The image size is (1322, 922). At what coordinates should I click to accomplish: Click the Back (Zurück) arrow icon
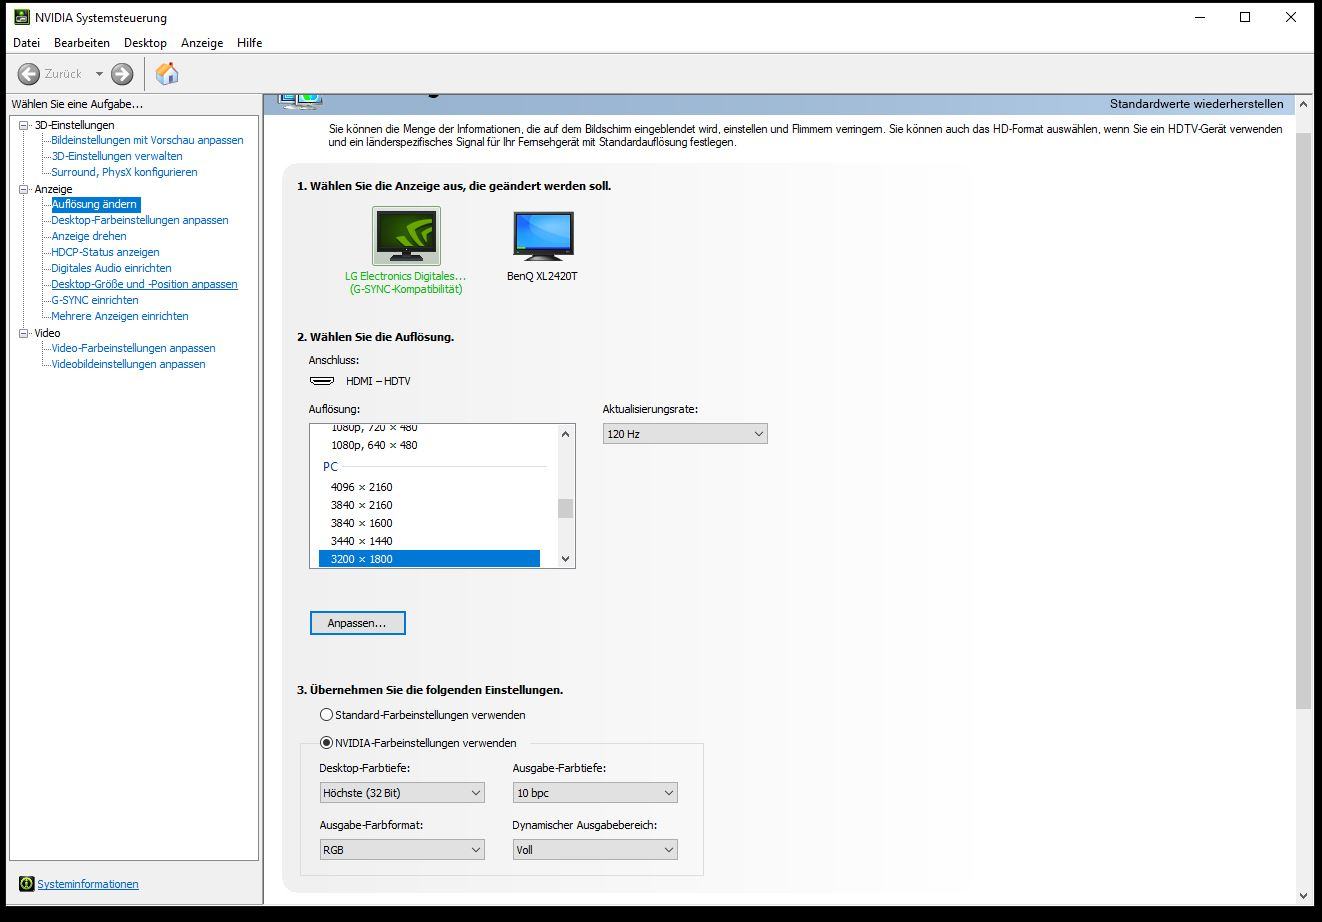tap(29, 74)
